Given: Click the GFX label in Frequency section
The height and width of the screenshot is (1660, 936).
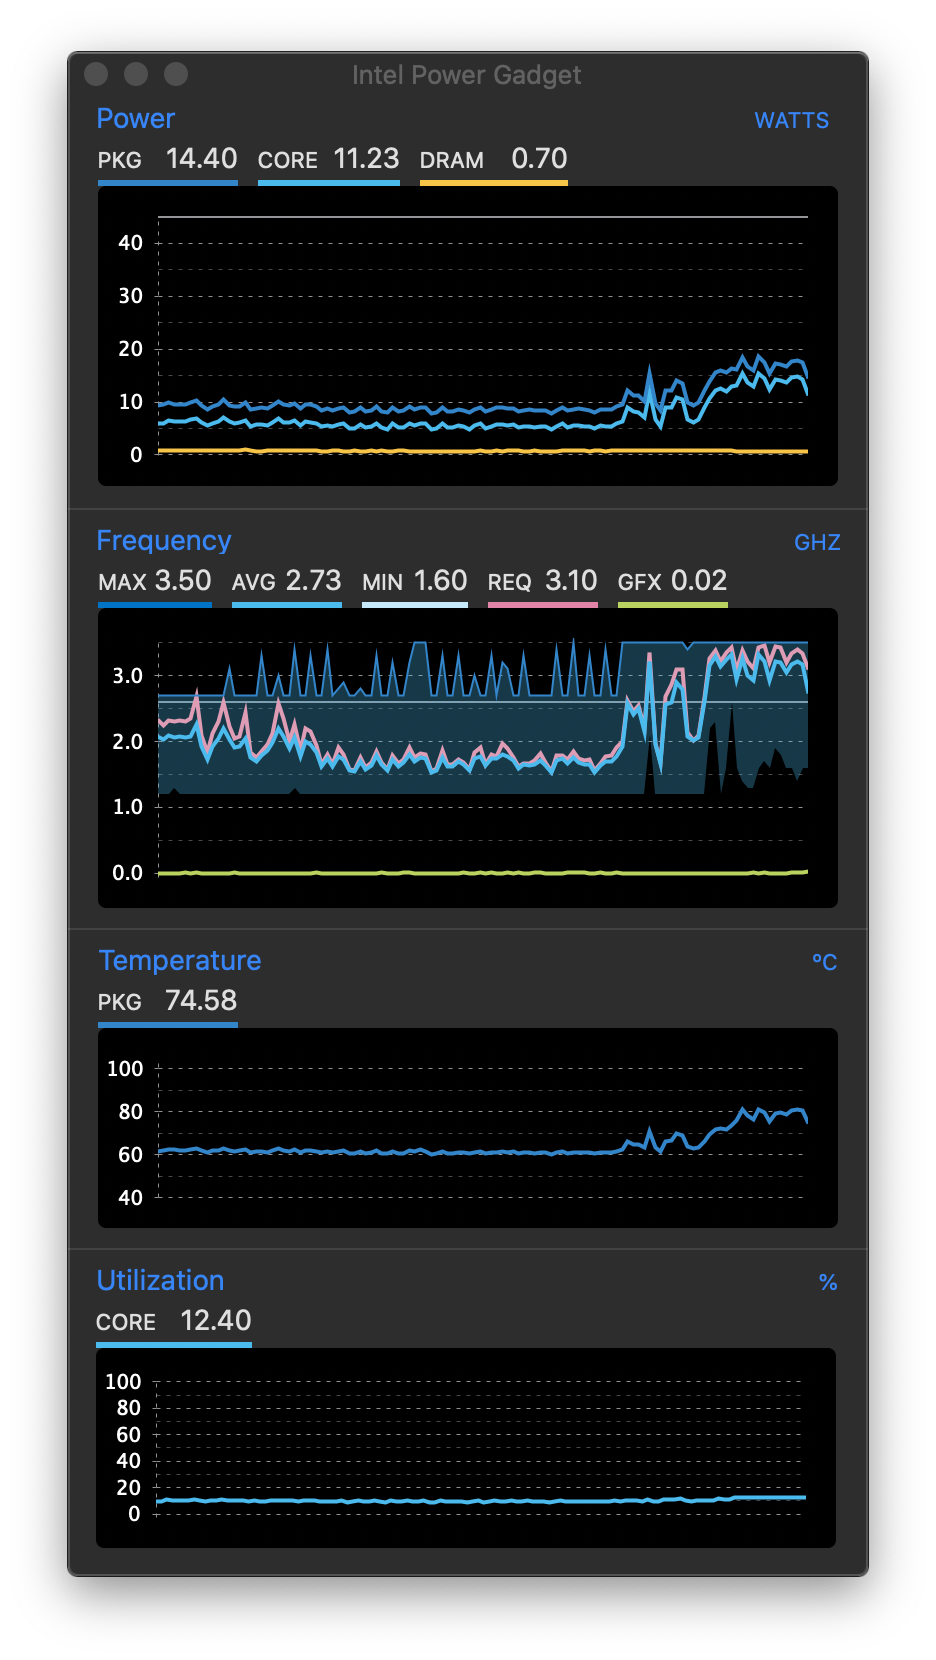Looking at the screenshot, I should pos(640,582).
